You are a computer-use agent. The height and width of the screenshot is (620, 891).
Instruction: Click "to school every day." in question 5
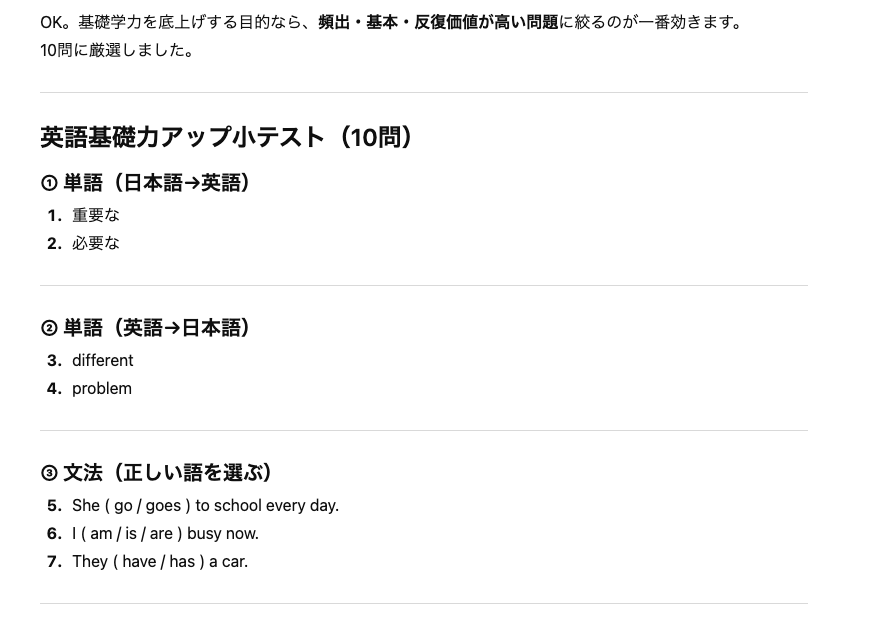[x=267, y=506]
